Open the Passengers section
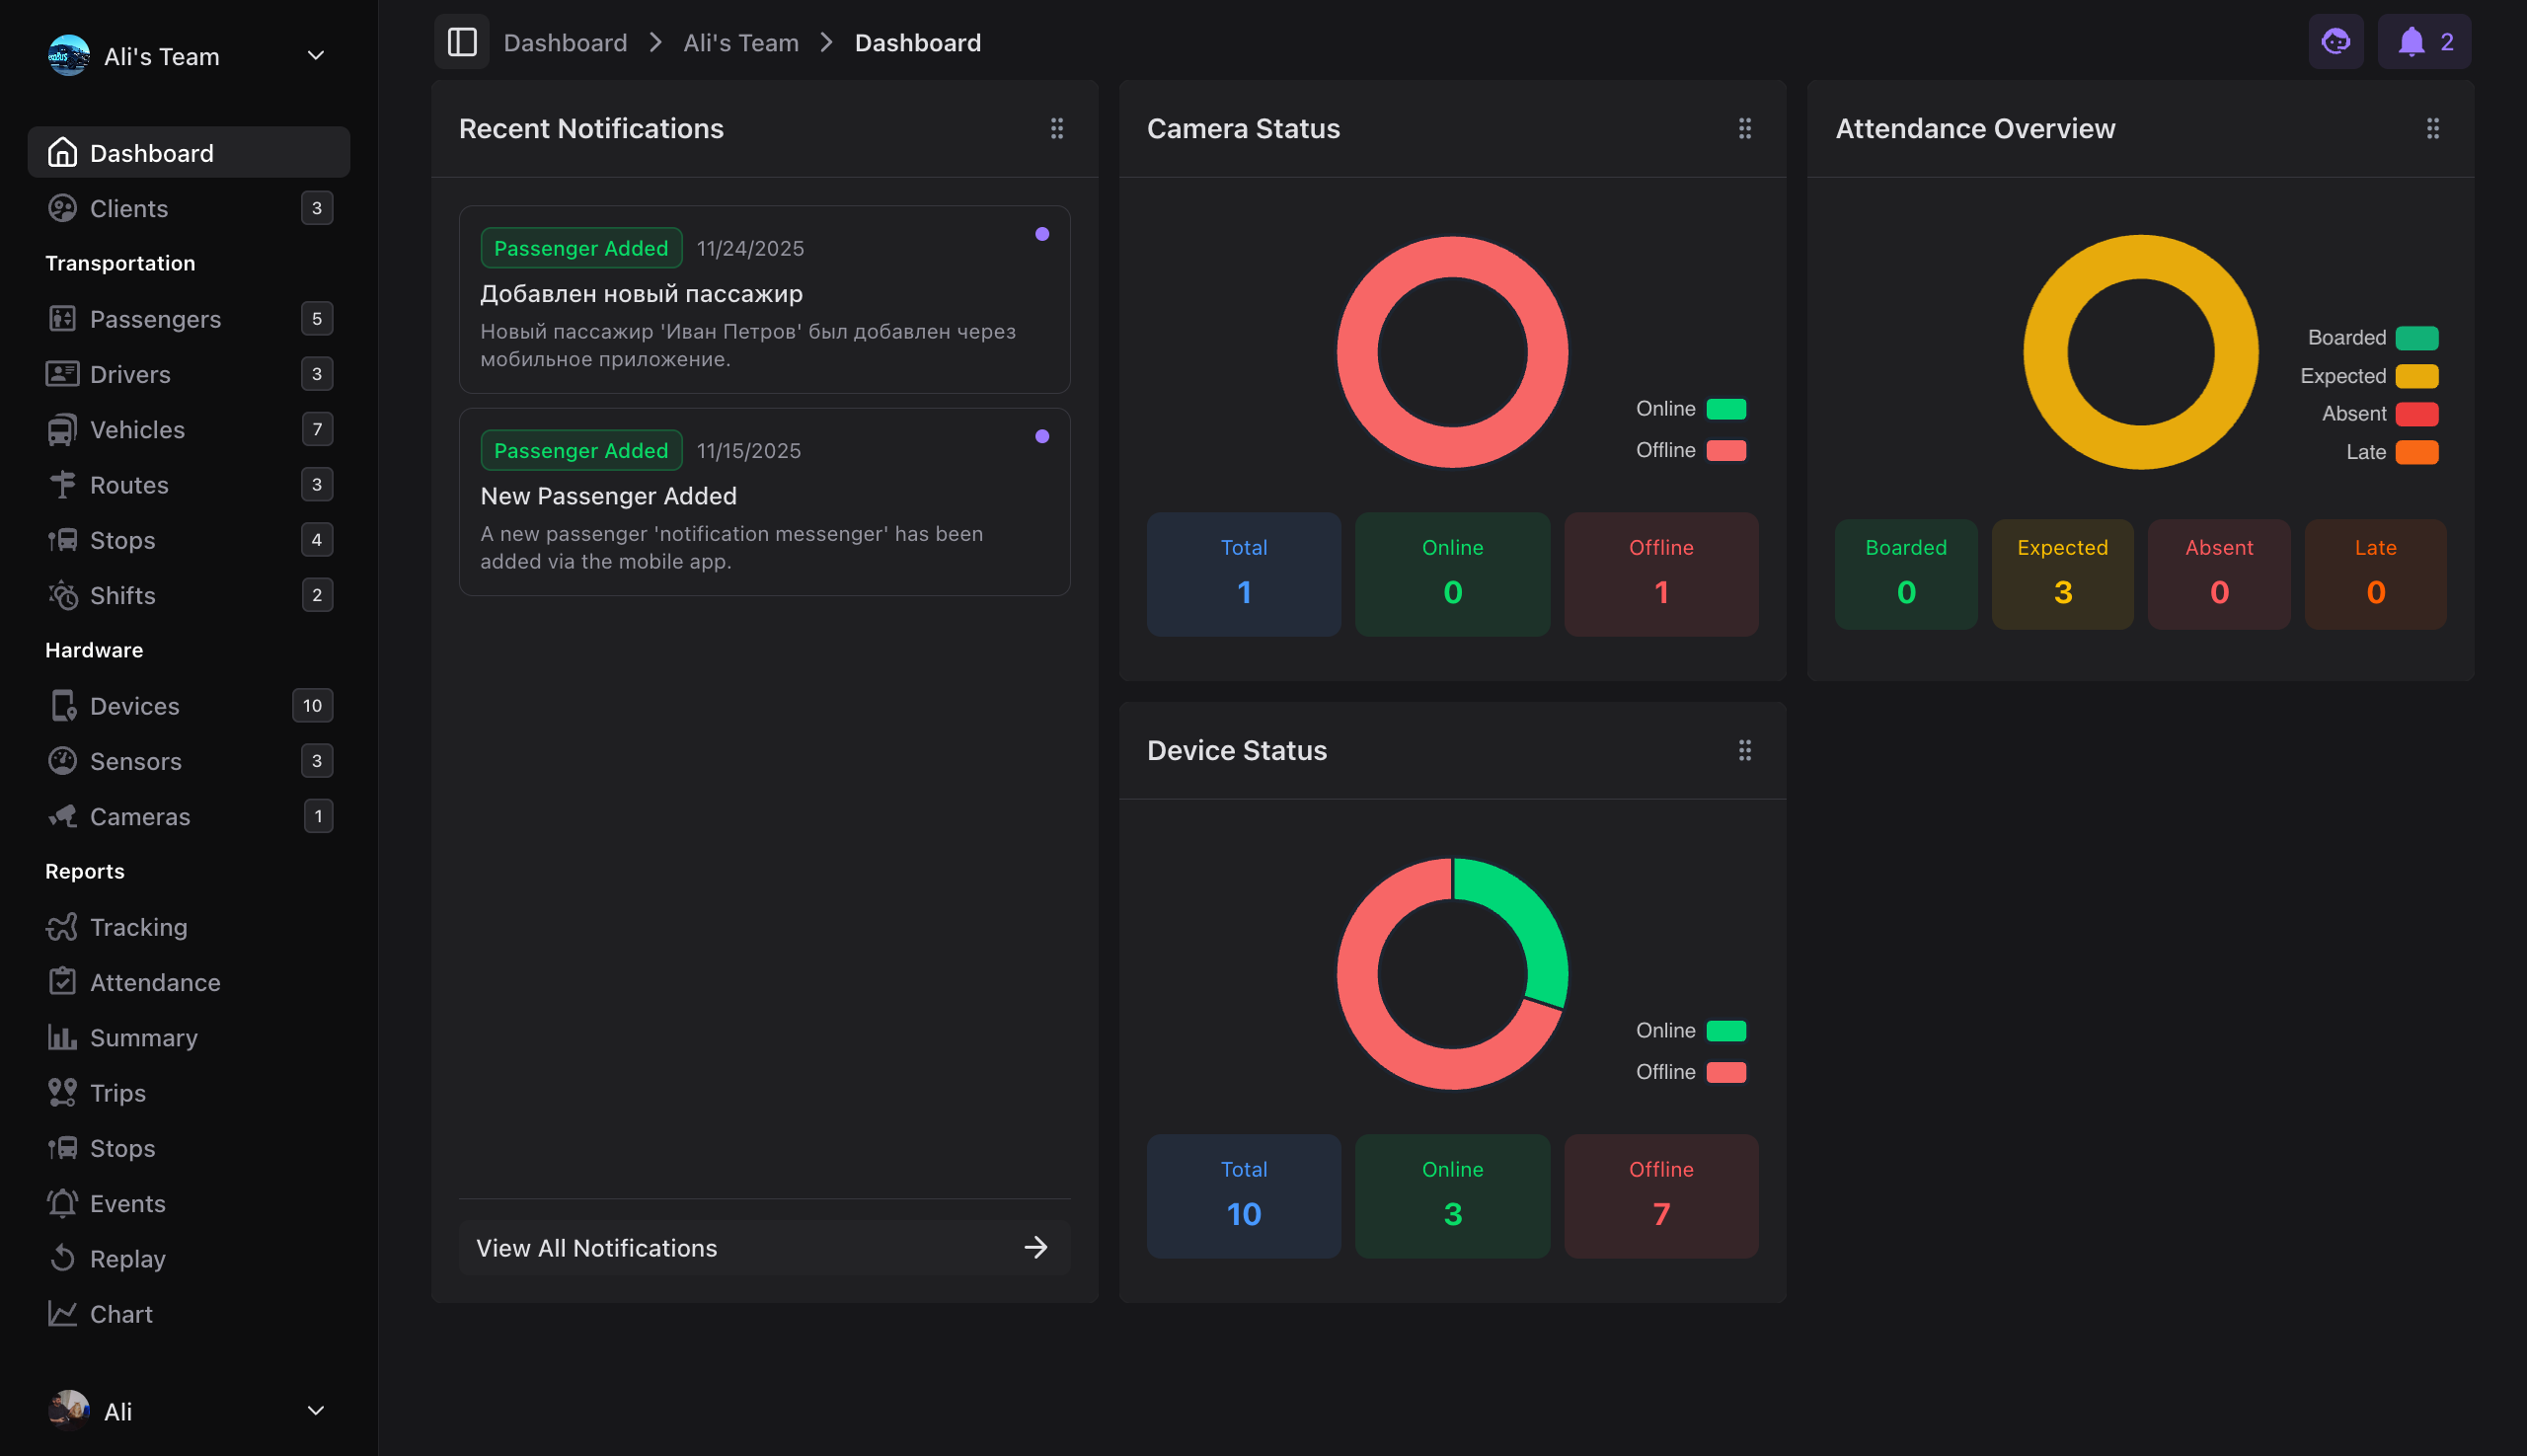The height and width of the screenshot is (1456, 2527). 156,318
